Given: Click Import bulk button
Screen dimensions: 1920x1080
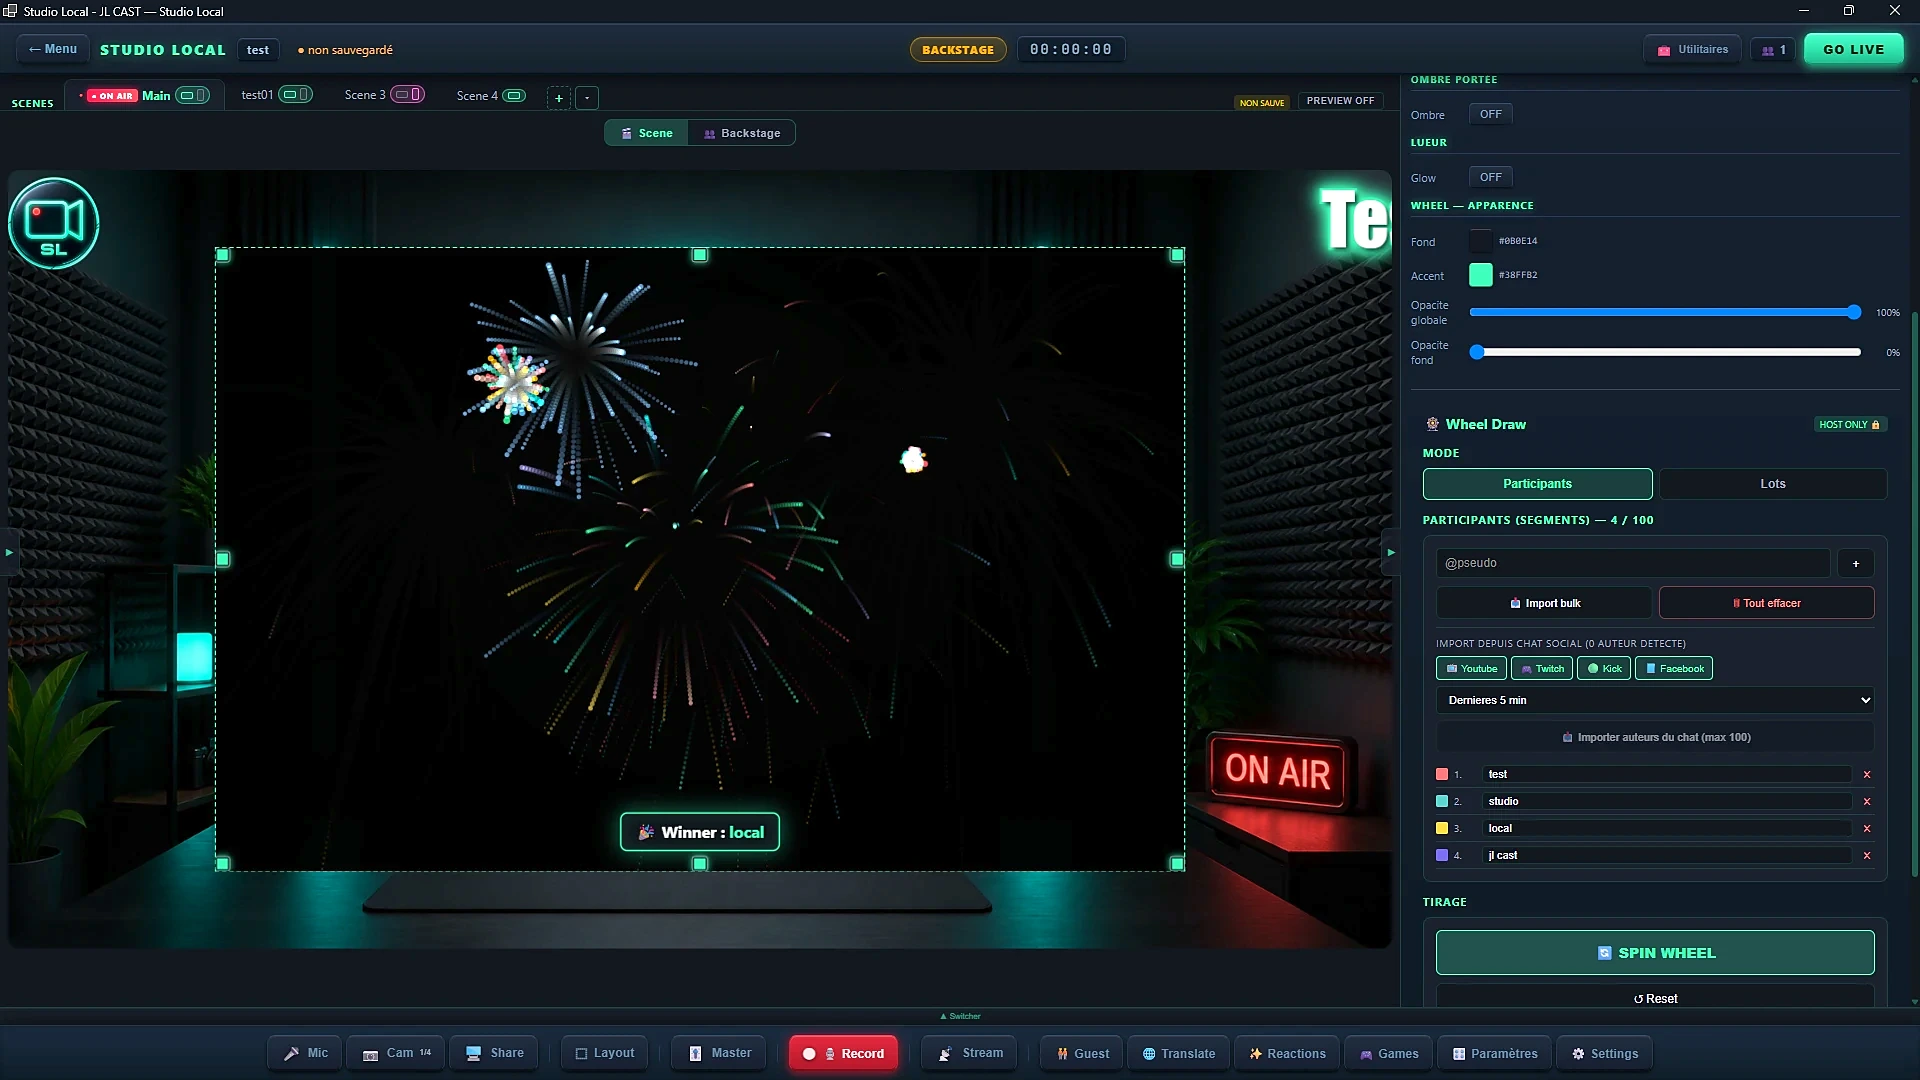Looking at the screenshot, I should pos(1544,603).
